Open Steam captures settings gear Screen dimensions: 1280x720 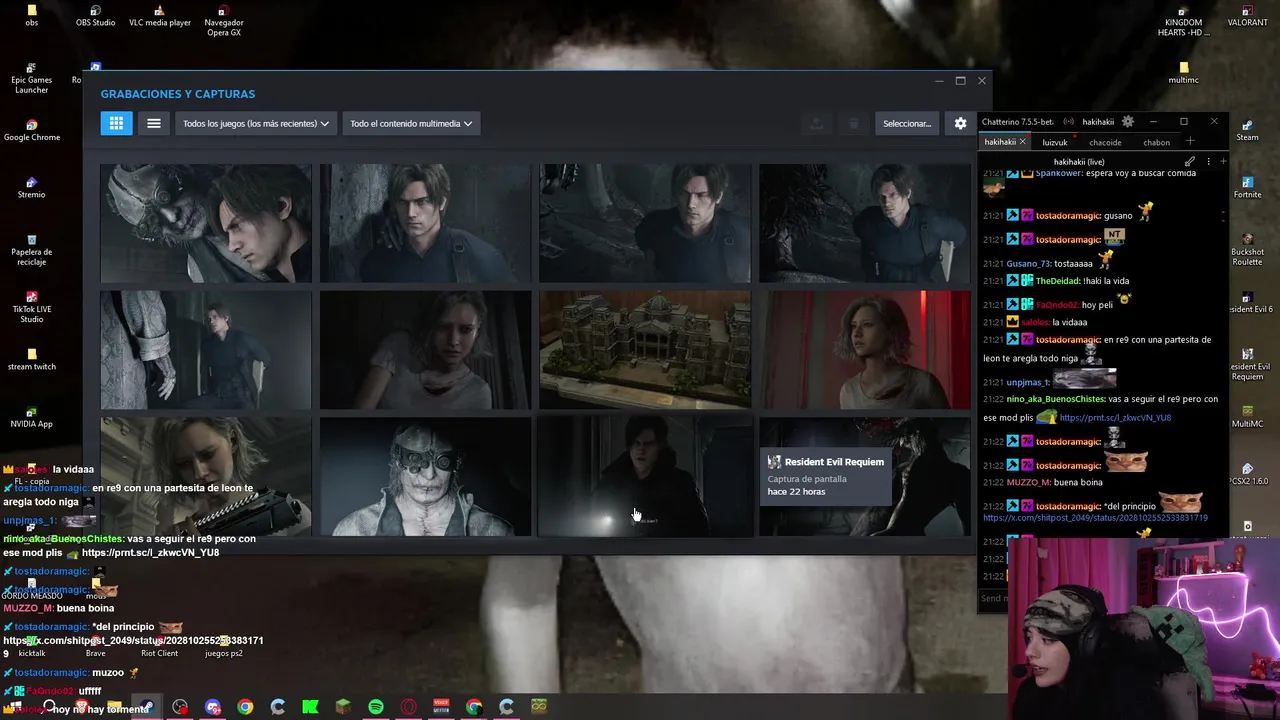[960, 123]
